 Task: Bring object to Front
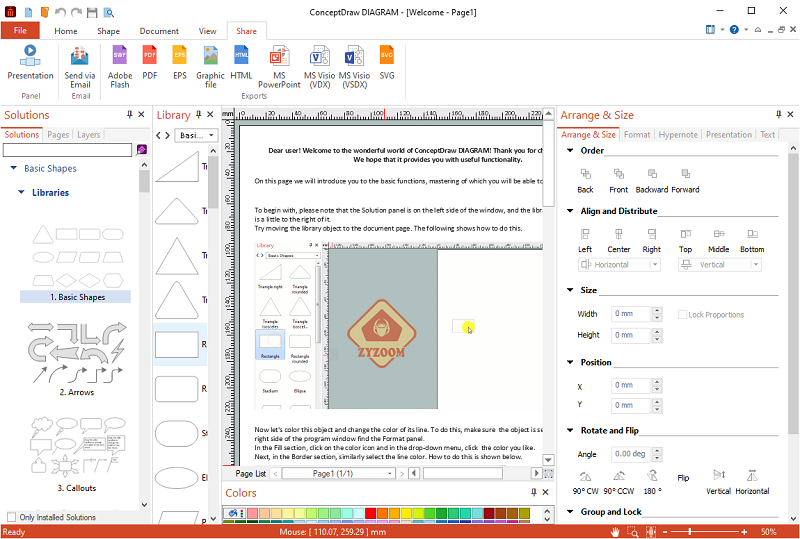point(618,181)
